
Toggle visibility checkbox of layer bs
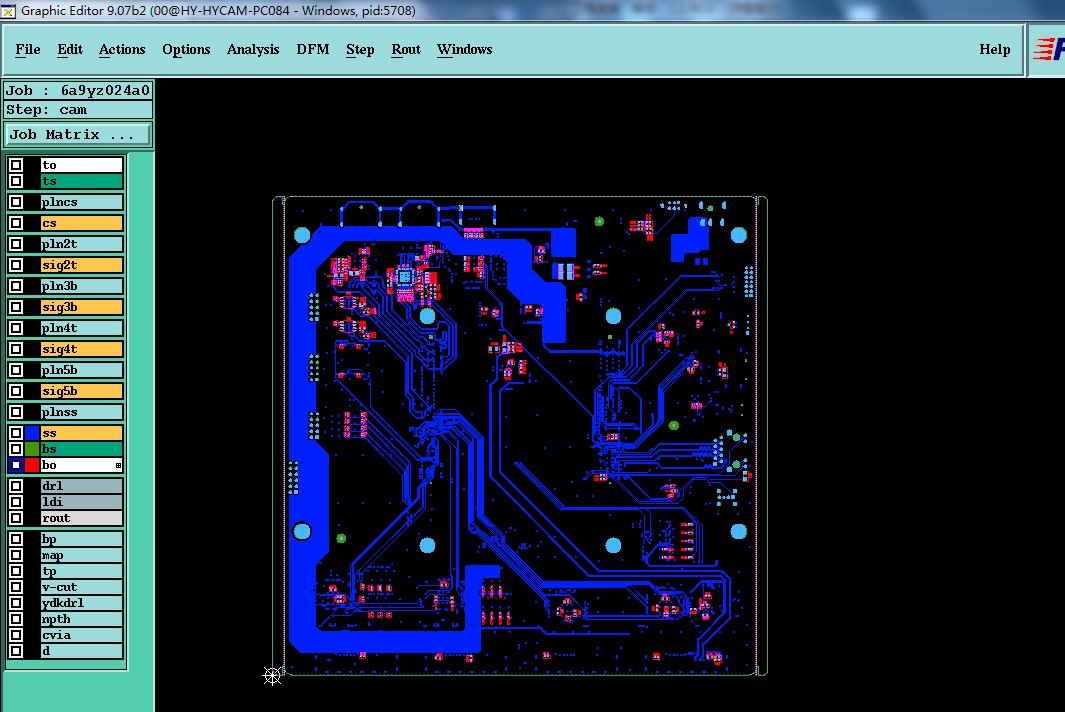coord(16,449)
